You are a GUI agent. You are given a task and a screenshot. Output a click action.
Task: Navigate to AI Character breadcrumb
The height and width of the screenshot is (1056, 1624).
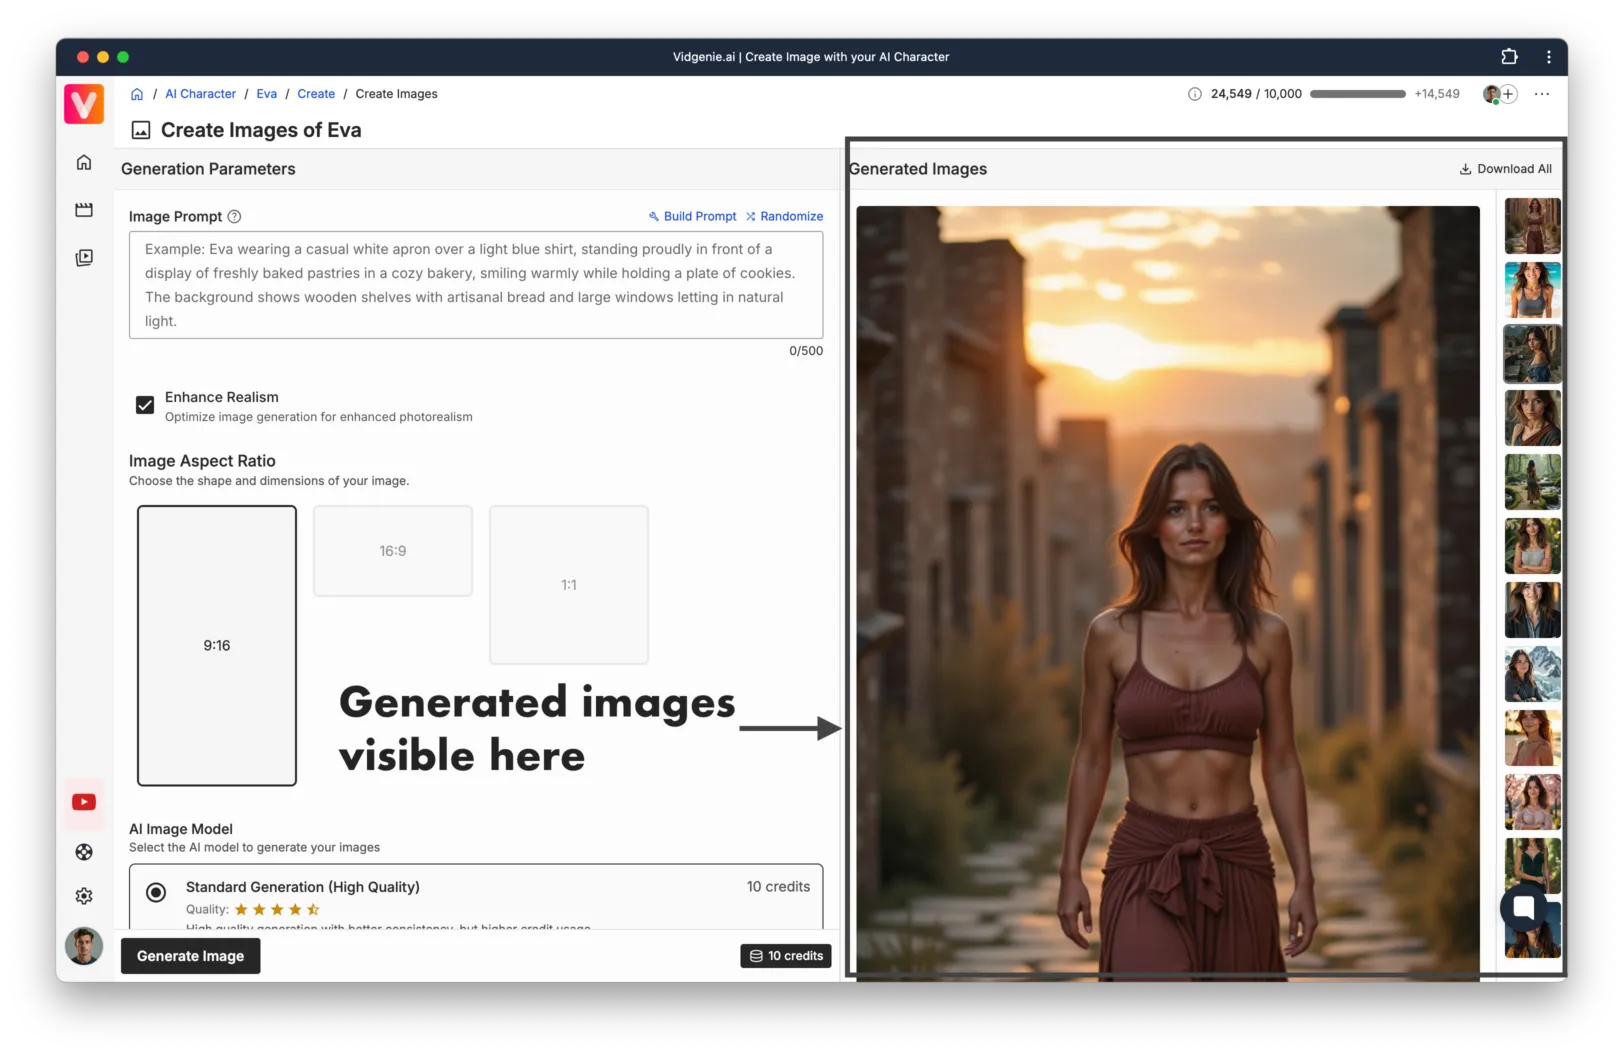coord(201,94)
